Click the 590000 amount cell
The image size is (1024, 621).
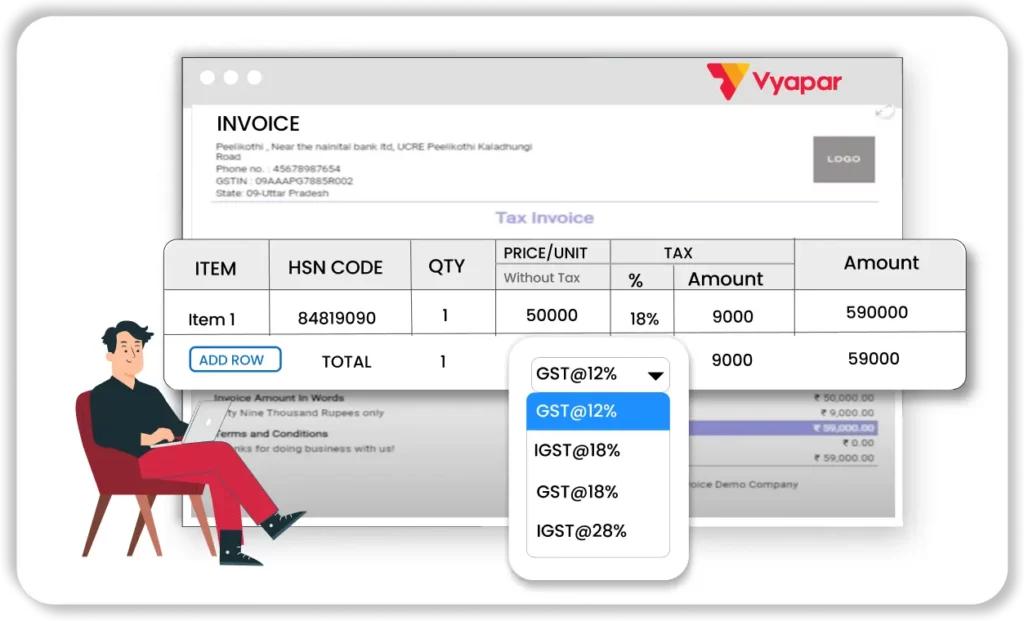(x=876, y=313)
